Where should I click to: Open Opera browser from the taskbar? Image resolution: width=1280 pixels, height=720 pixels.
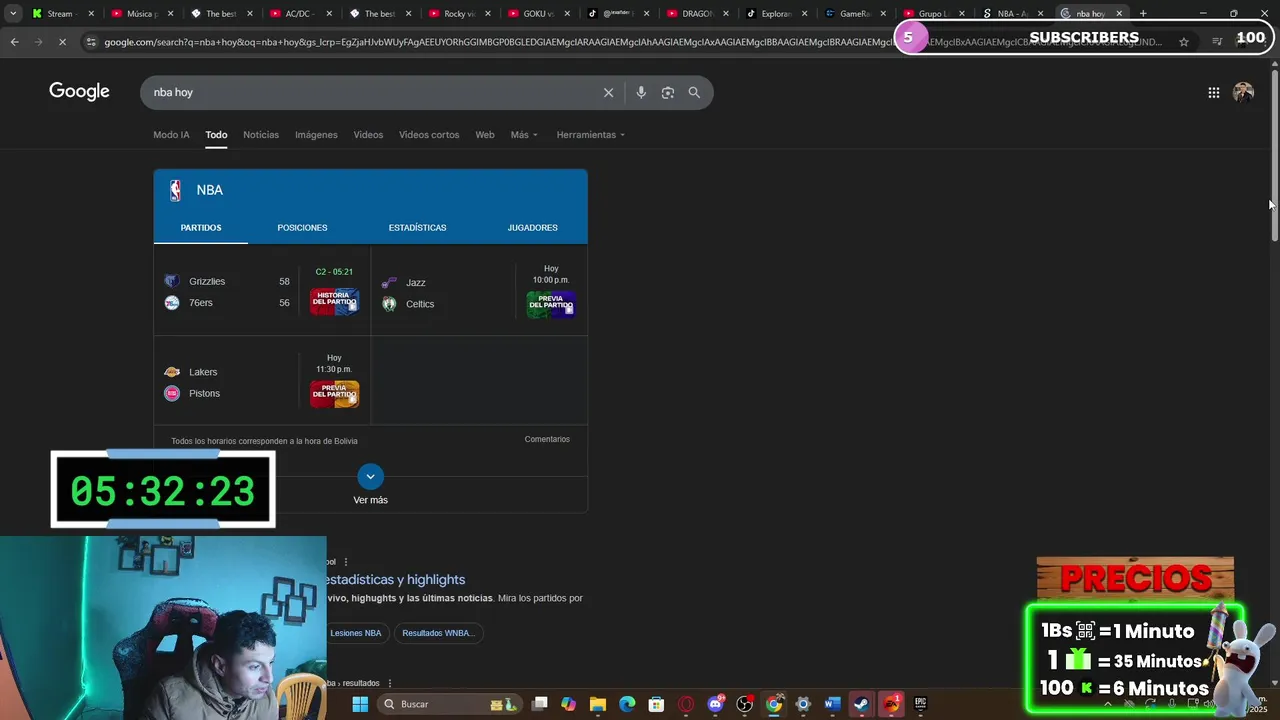tap(686, 704)
